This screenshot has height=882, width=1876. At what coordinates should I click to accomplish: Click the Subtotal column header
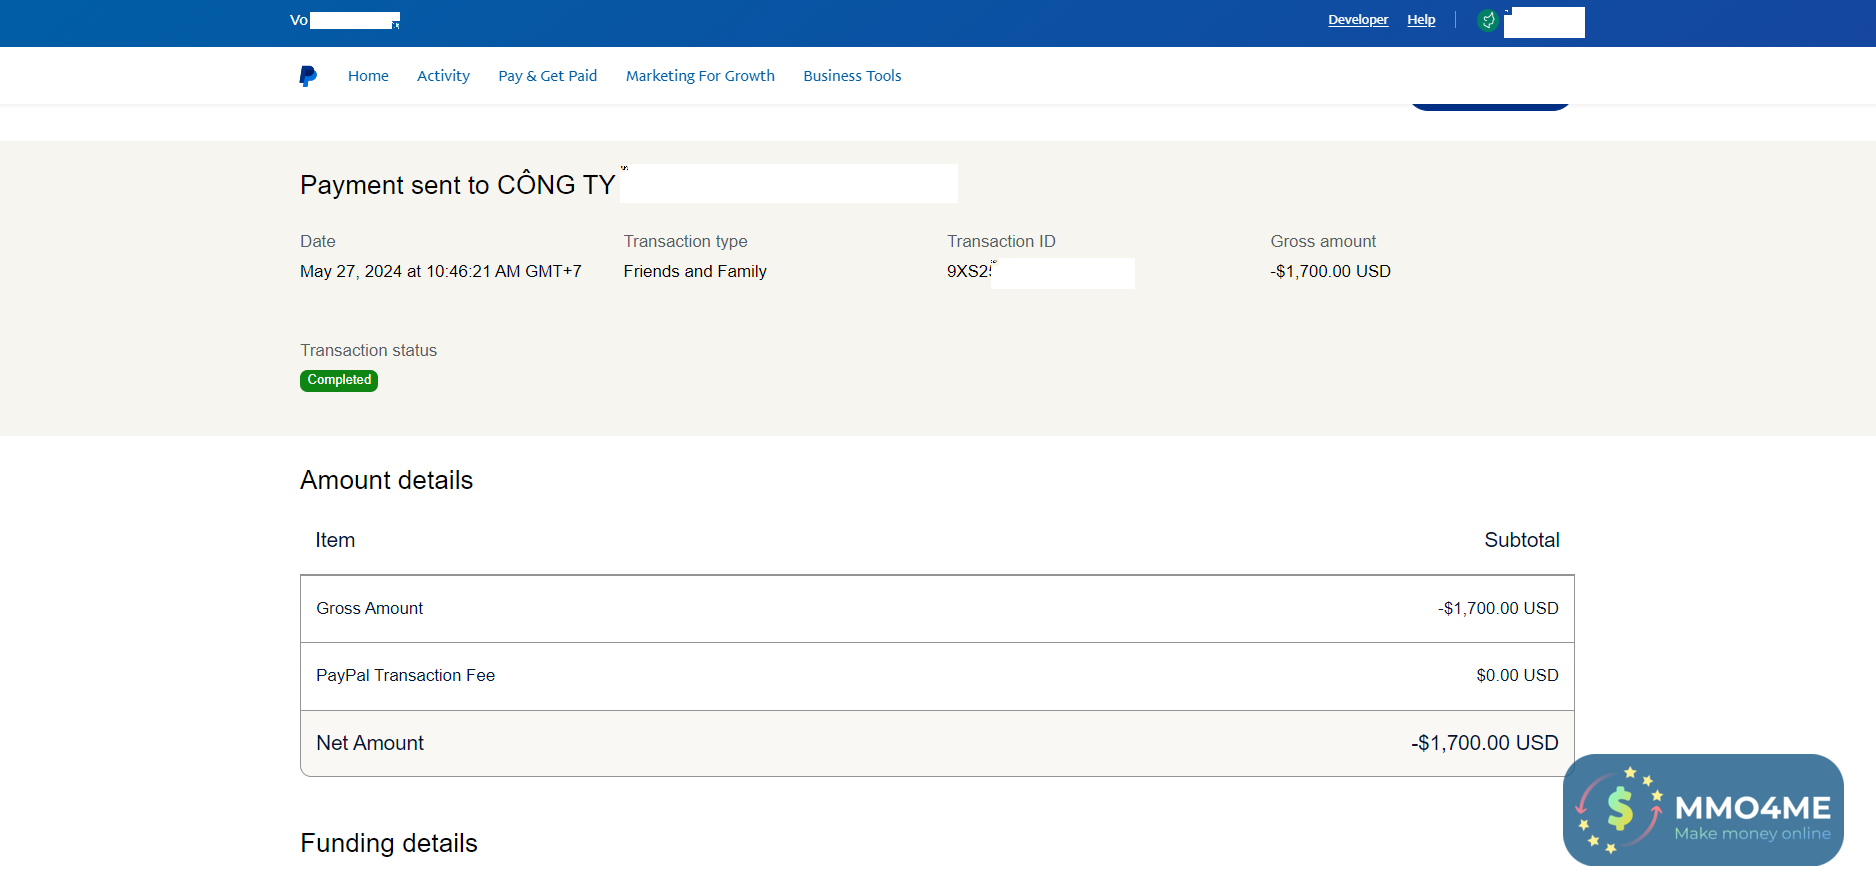click(1522, 540)
